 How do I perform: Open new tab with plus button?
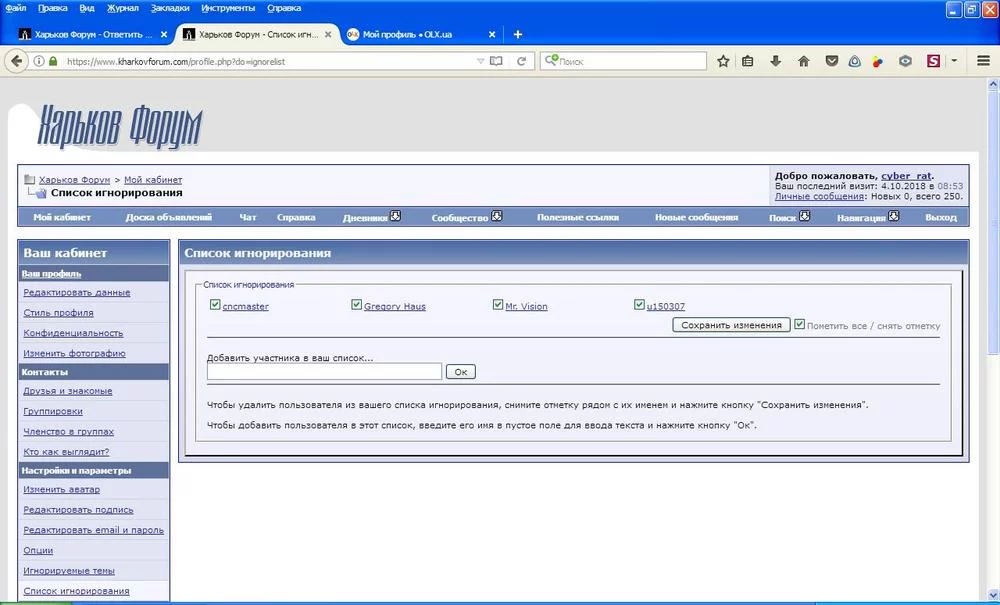[518, 34]
